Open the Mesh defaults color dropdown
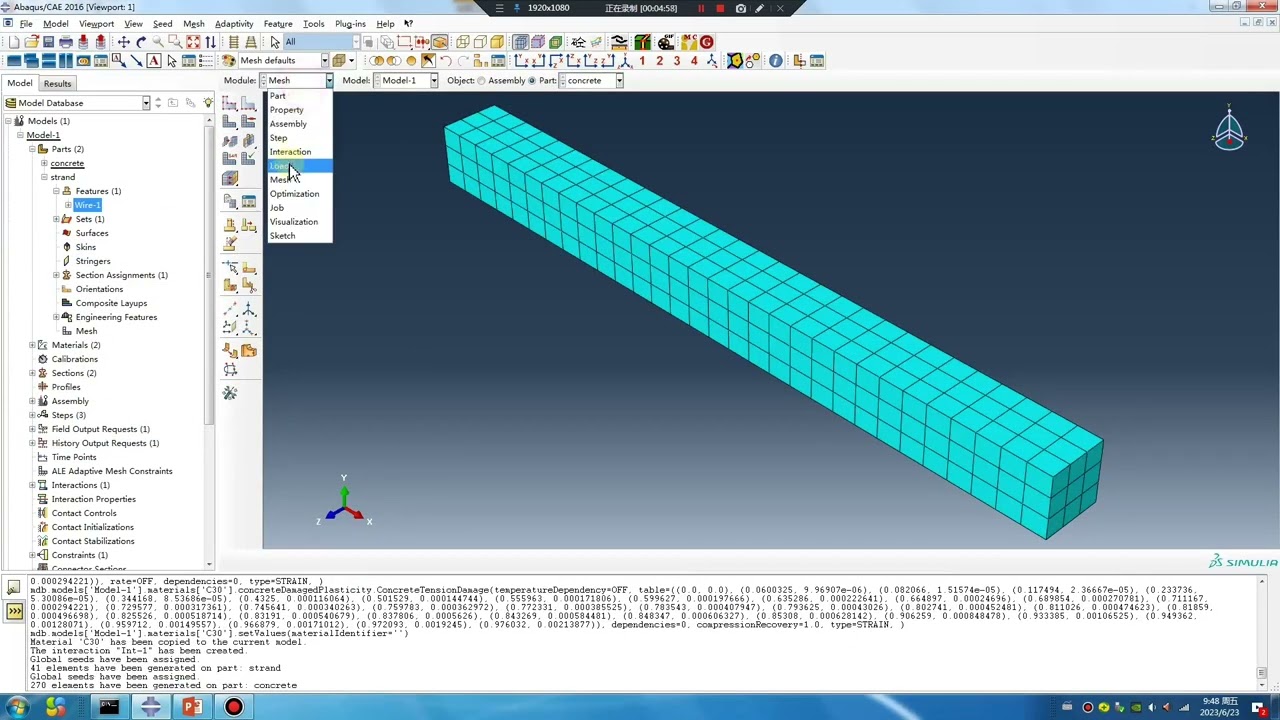 tap(324, 61)
